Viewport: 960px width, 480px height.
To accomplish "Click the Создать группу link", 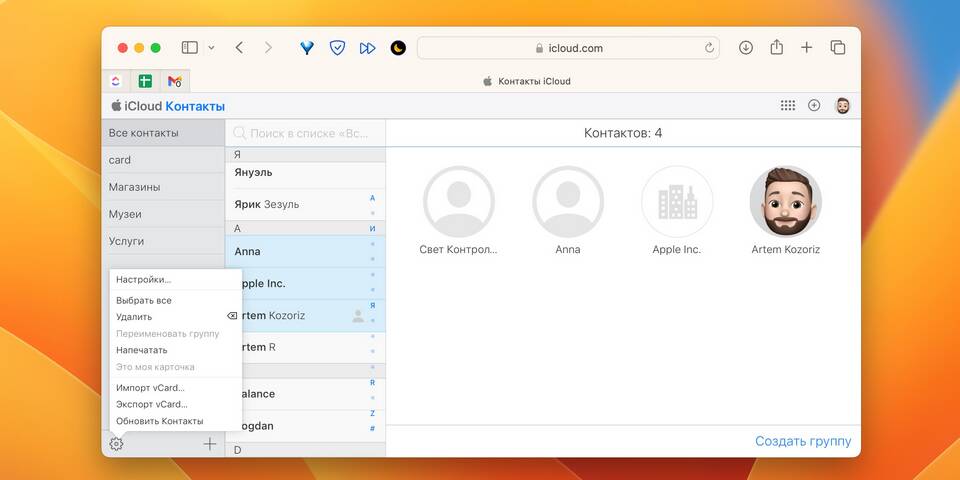I will pos(803,441).
